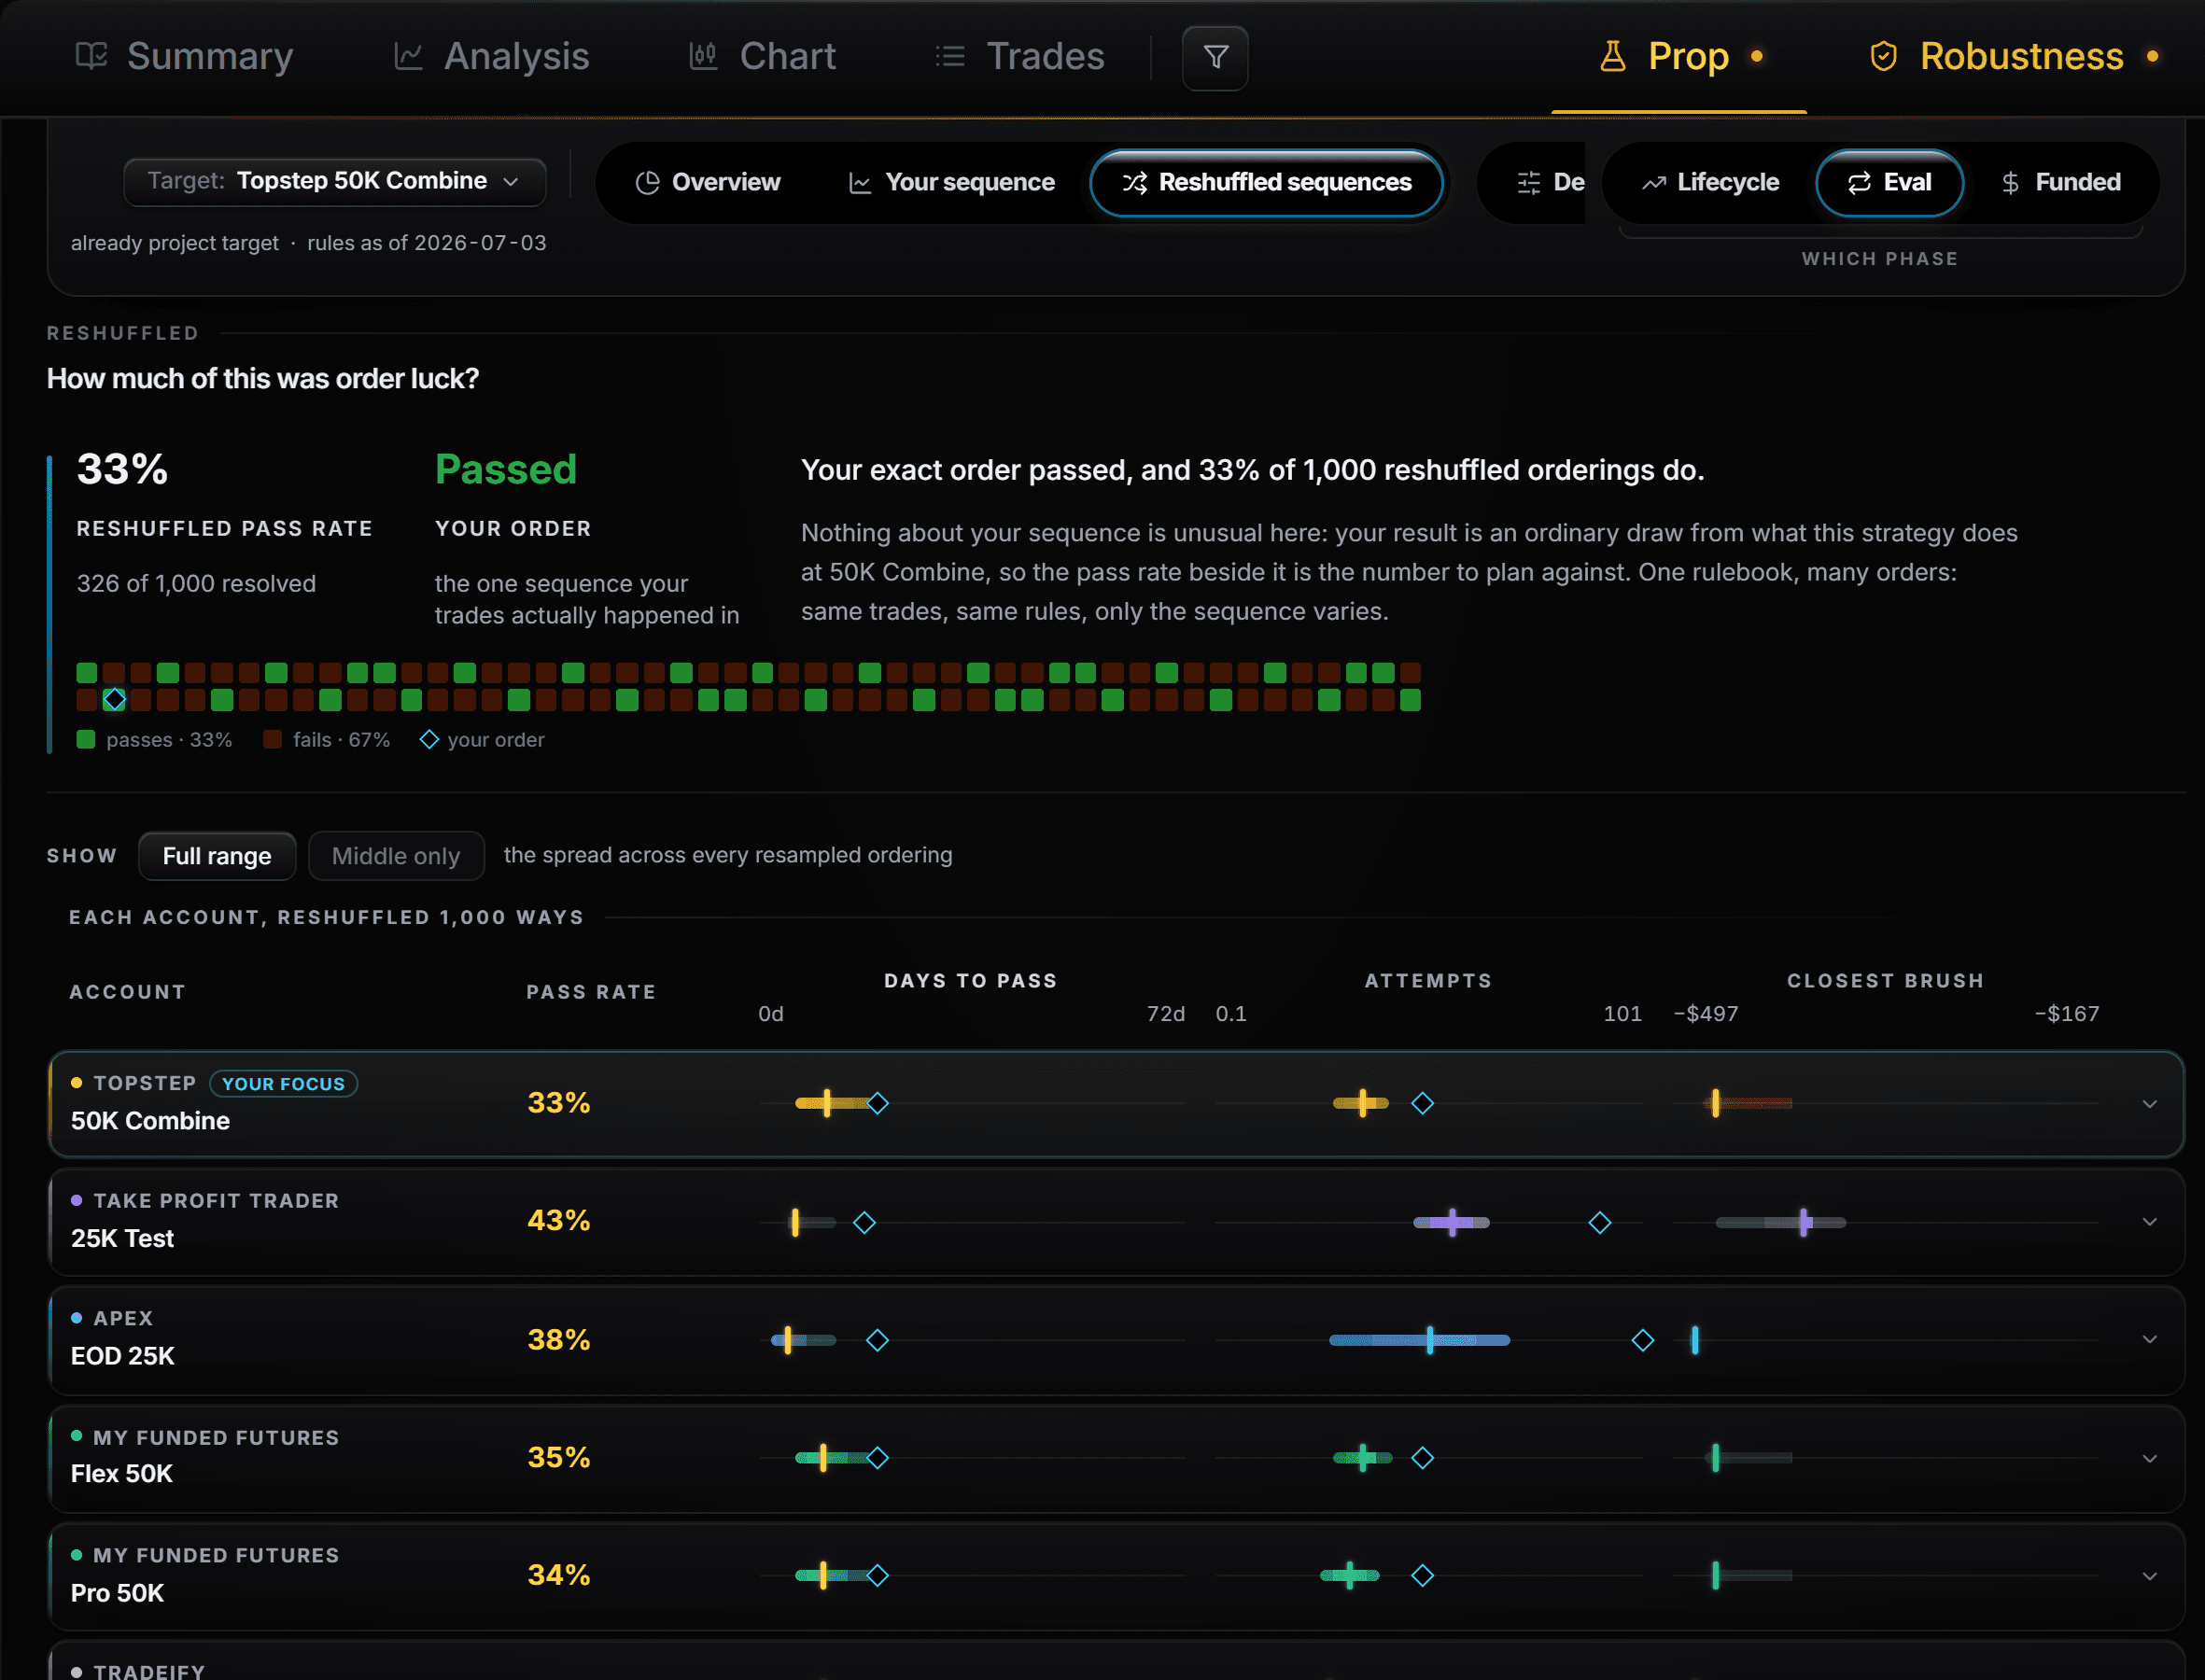Click the Chart candlestick icon
This screenshot has width=2205, height=1680.
pyautogui.click(x=704, y=56)
